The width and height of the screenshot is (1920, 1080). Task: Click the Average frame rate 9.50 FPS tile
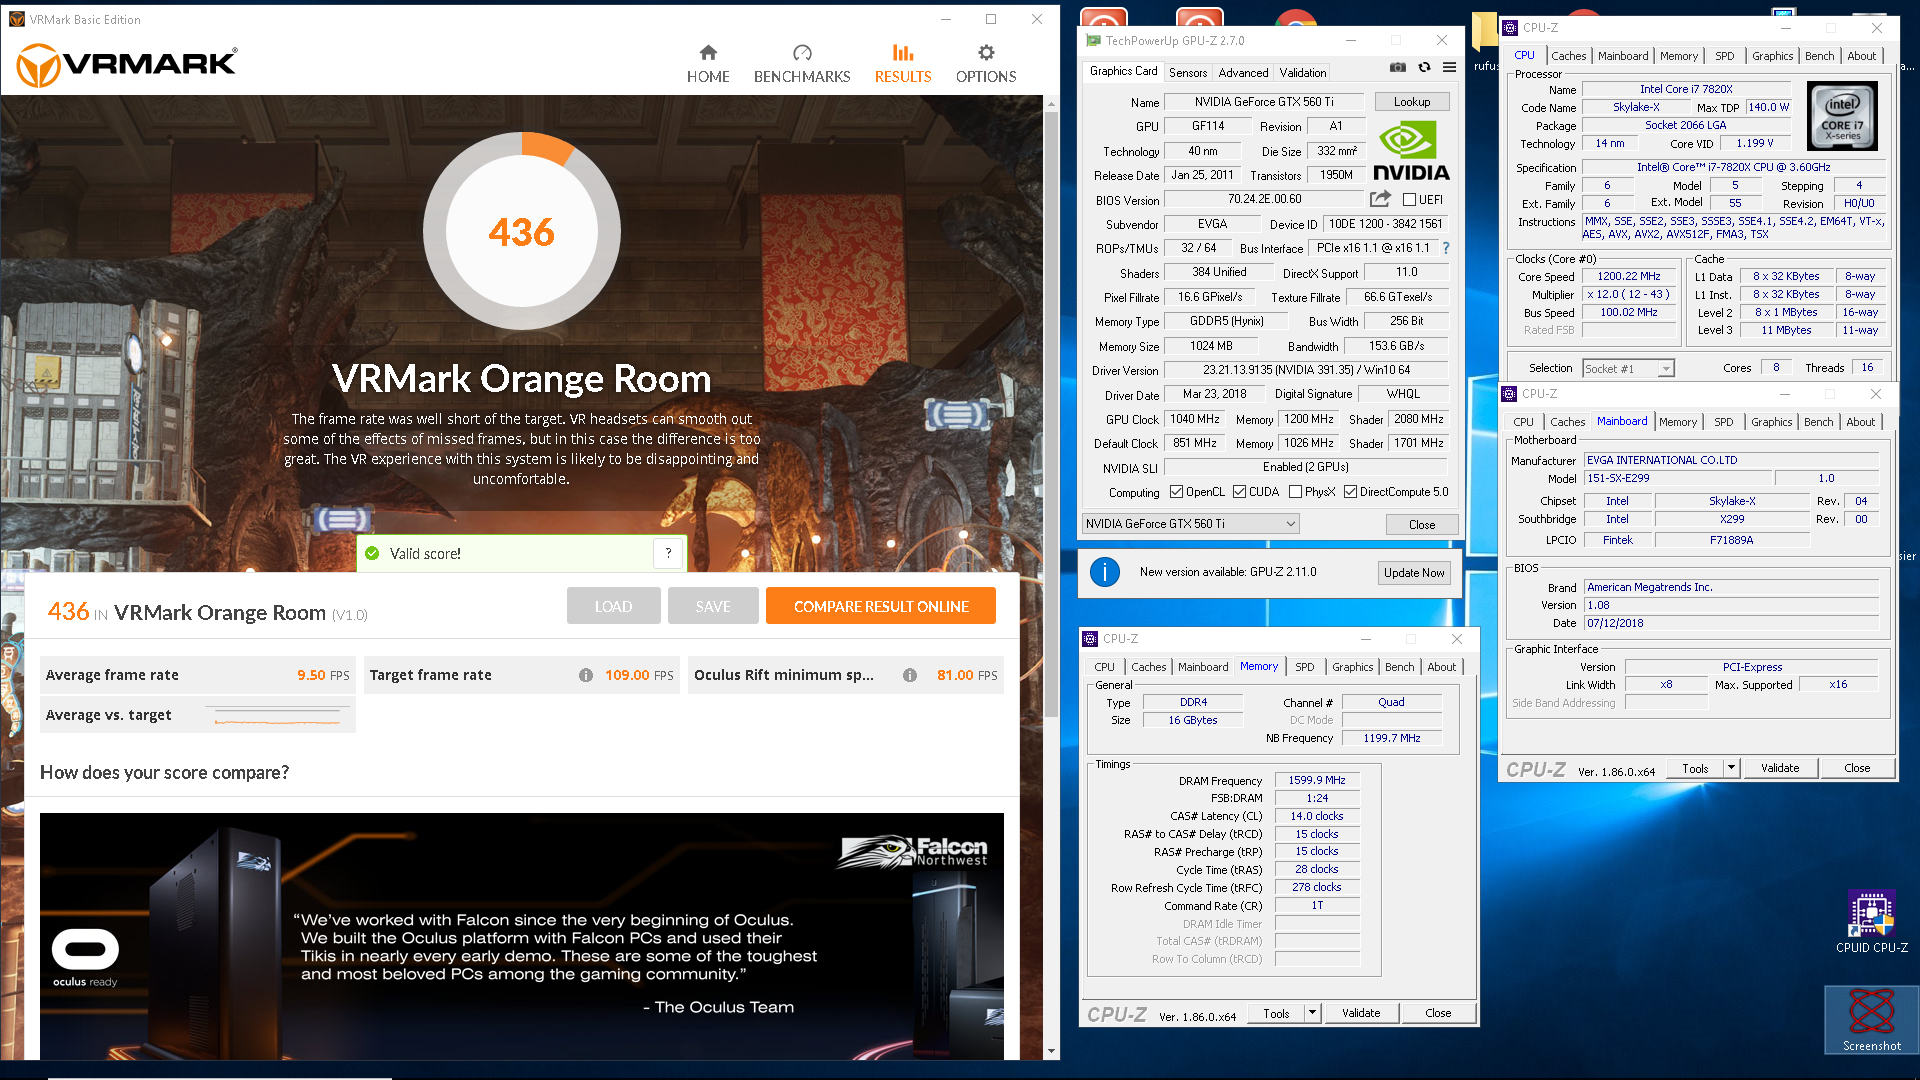pyautogui.click(x=197, y=675)
